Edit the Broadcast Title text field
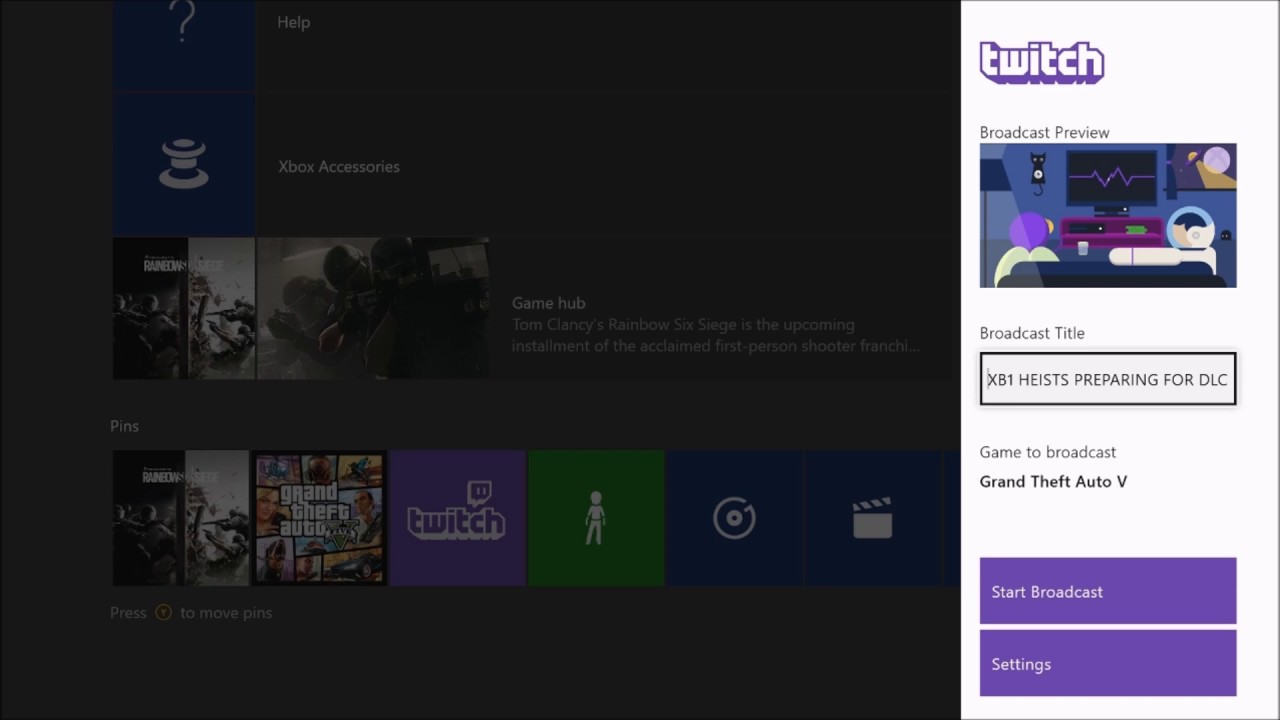Viewport: 1280px width, 720px height. [1108, 379]
